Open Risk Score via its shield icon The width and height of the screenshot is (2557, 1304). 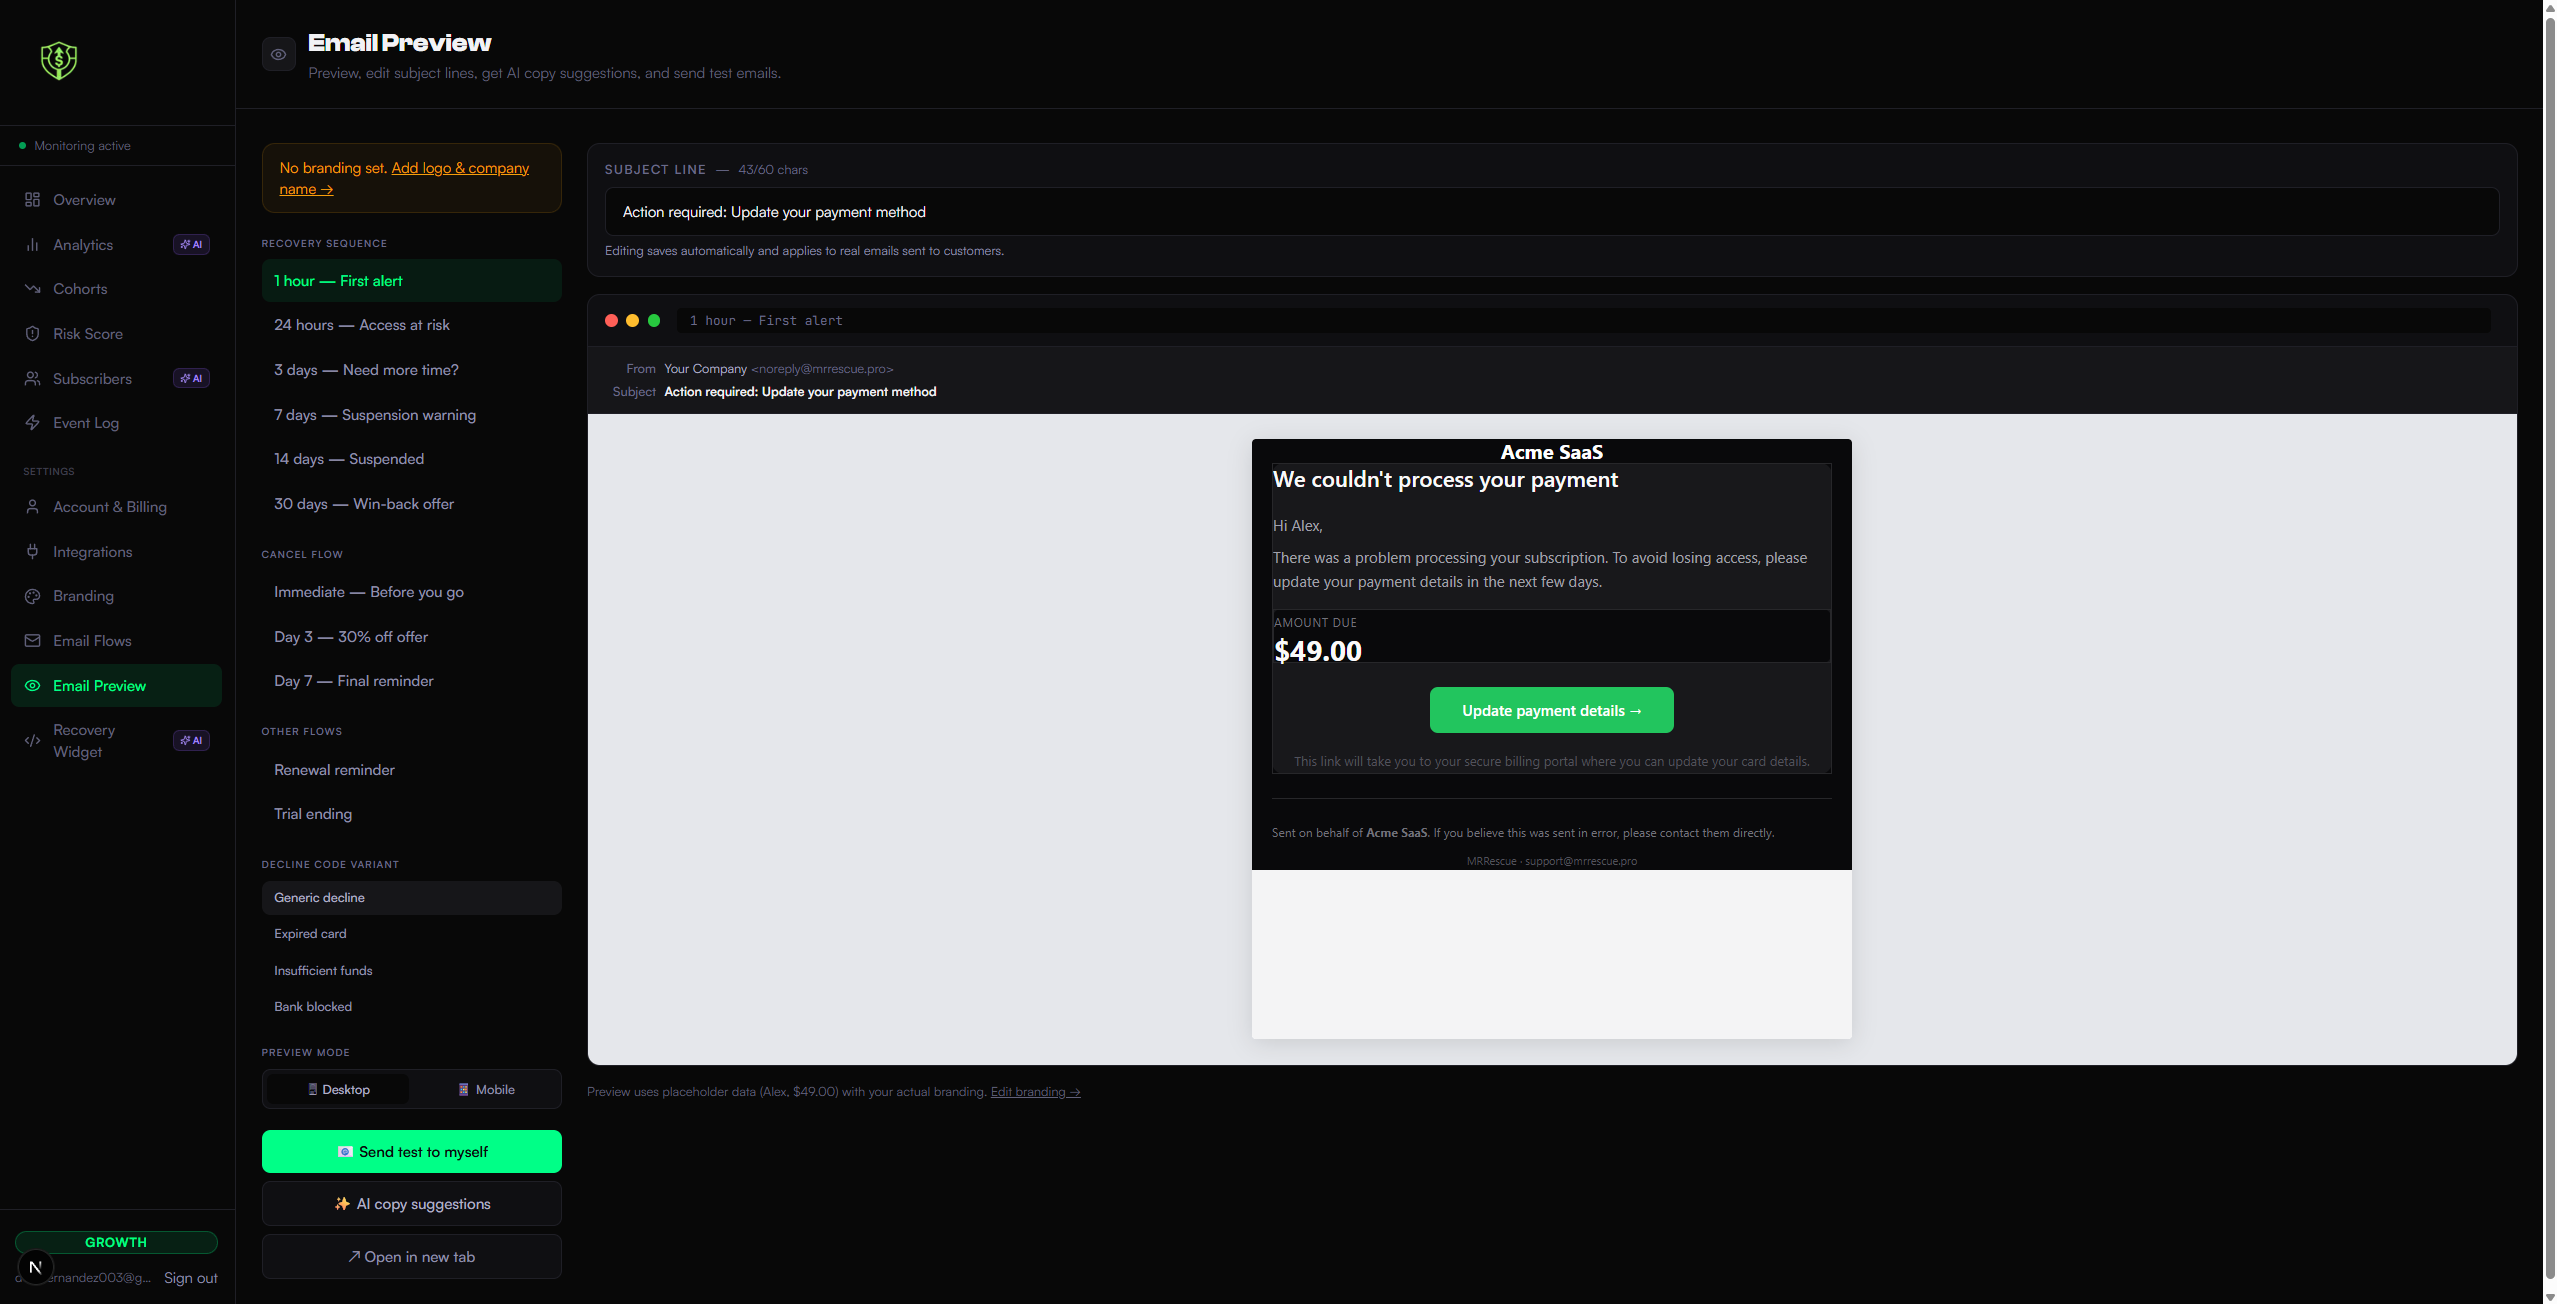[x=33, y=333]
